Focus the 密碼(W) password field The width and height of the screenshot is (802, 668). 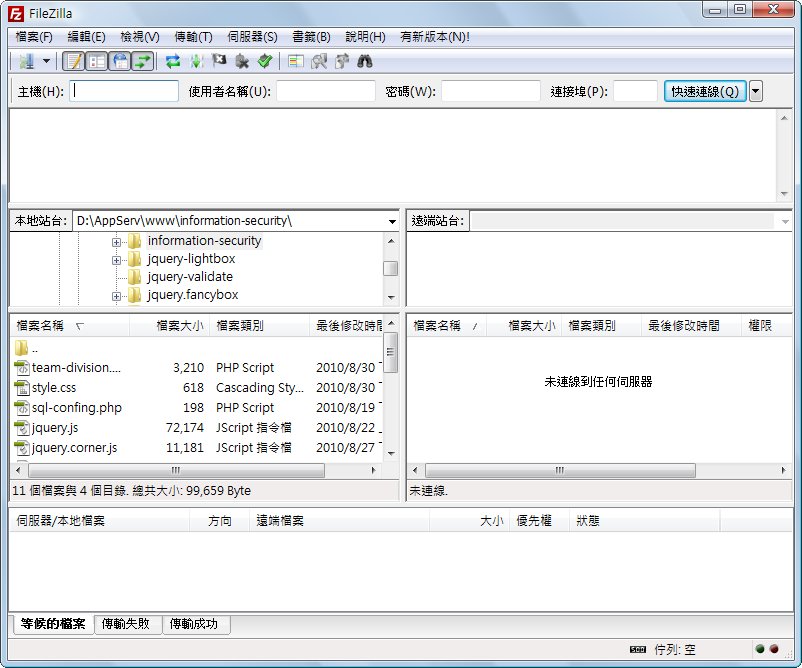(491, 91)
